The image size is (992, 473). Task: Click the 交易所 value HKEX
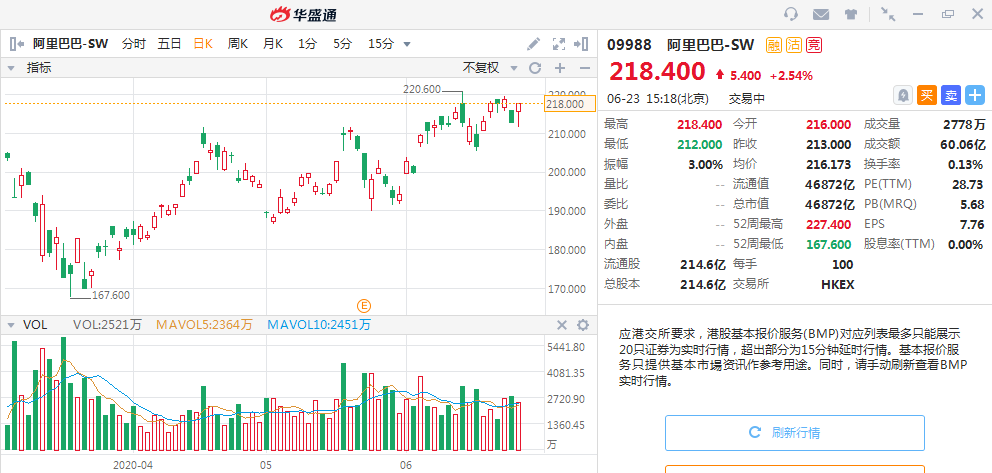click(837, 285)
